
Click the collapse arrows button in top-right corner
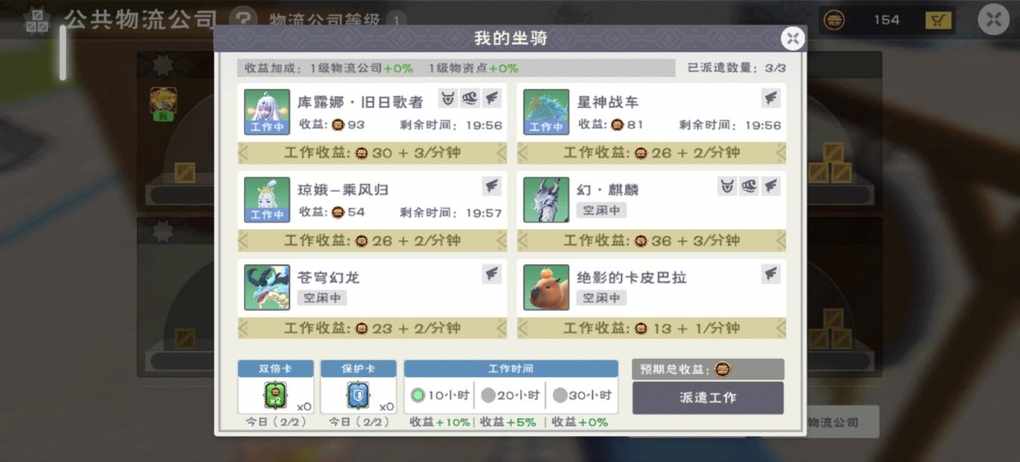(x=993, y=20)
